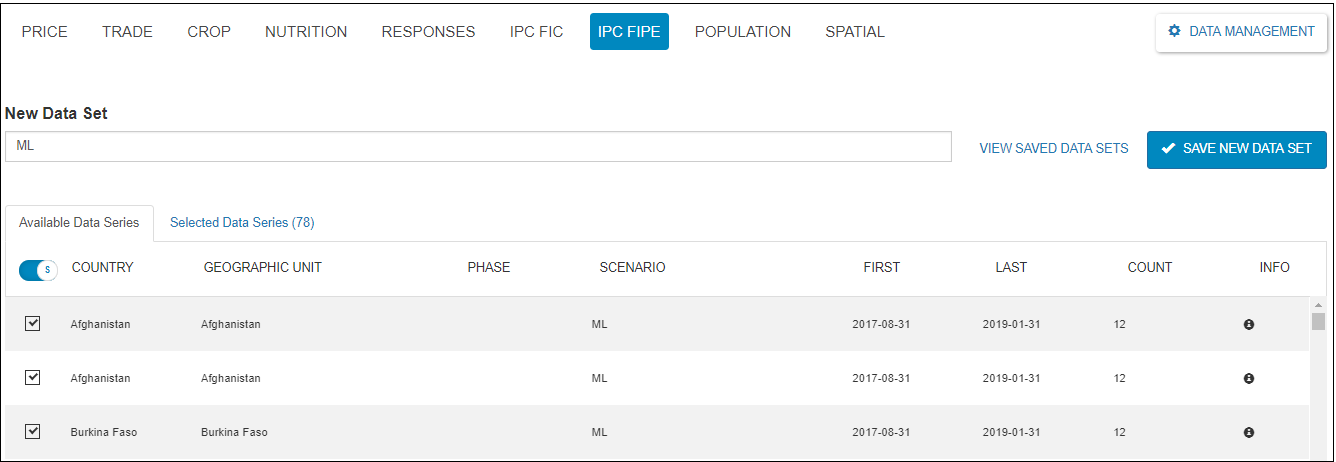Open info for first Afghanistan row
Image resolution: width=1336 pixels, height=462 pixels.
(1248, 325)
